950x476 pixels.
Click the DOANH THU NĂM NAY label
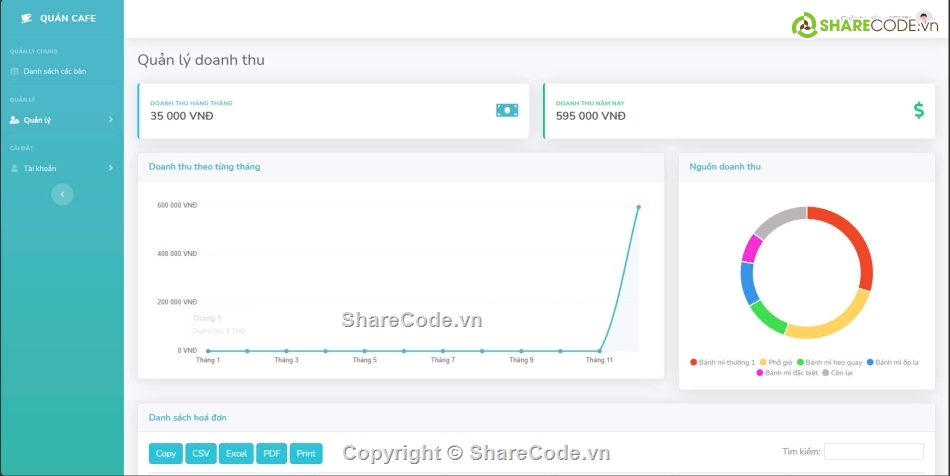coord(590,103)
